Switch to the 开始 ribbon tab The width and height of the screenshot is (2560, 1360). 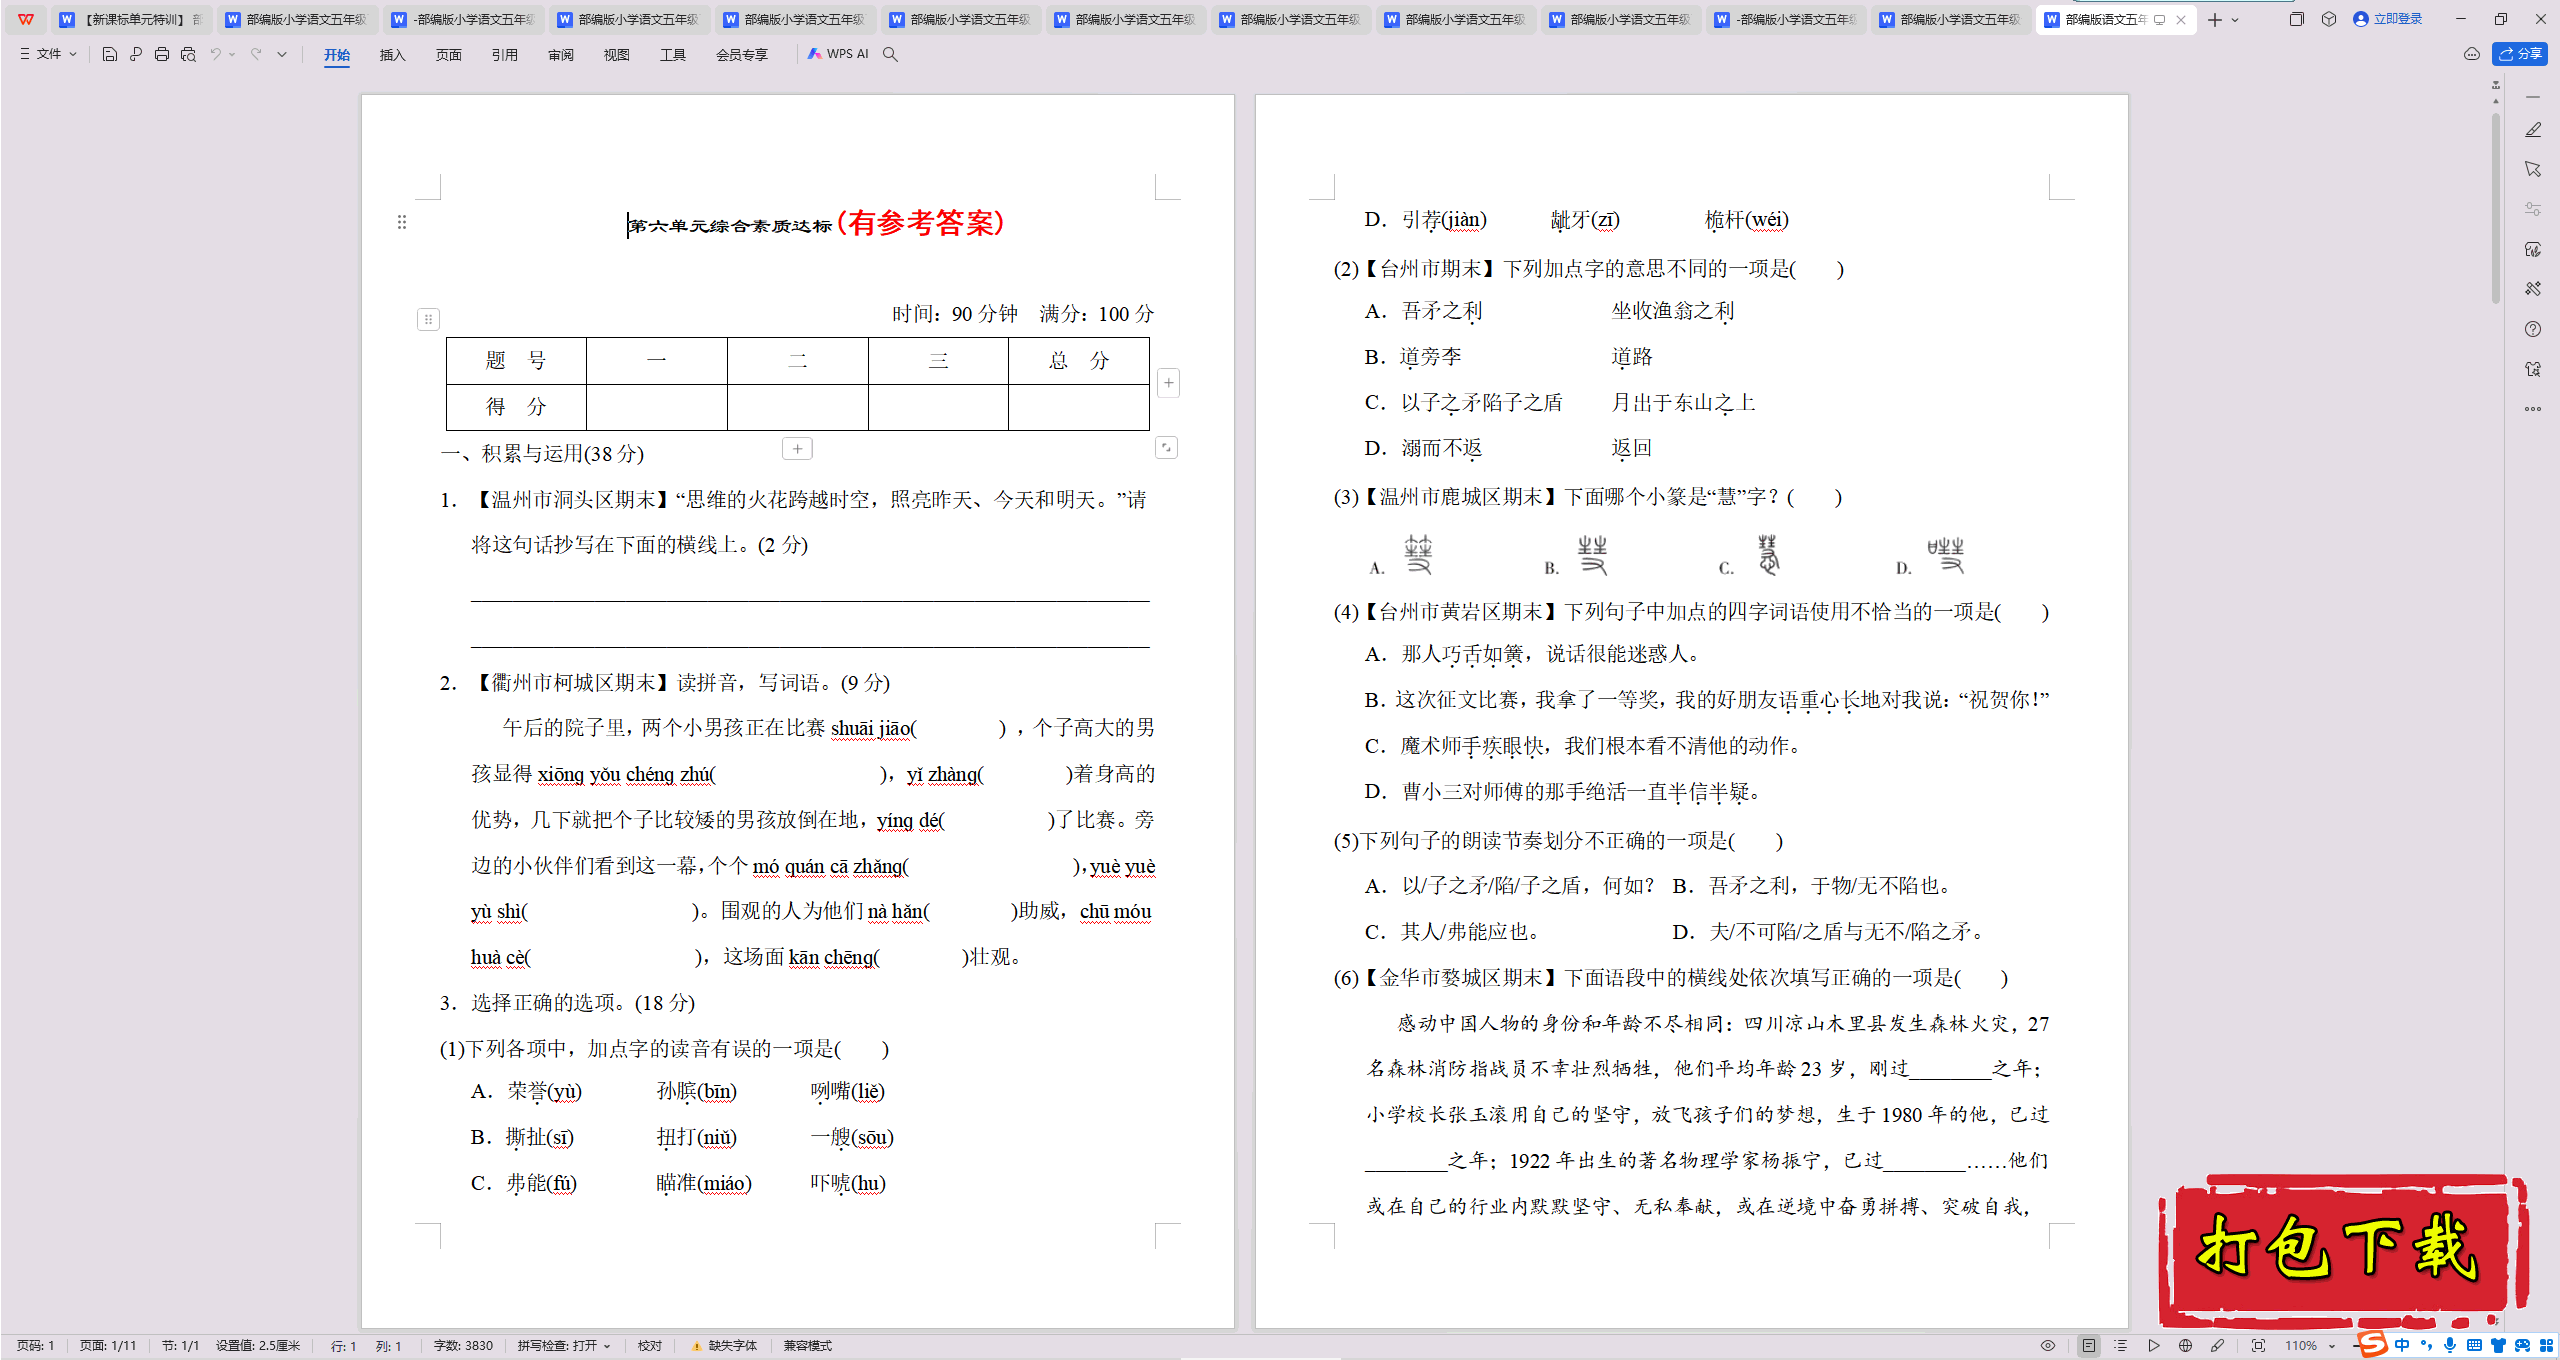[x=337, y=55]
